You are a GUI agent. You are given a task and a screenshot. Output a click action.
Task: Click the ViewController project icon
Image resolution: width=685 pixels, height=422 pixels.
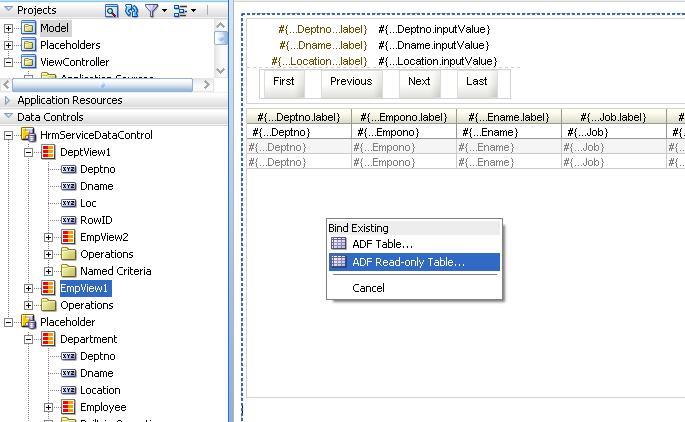(x=27, y=62)
